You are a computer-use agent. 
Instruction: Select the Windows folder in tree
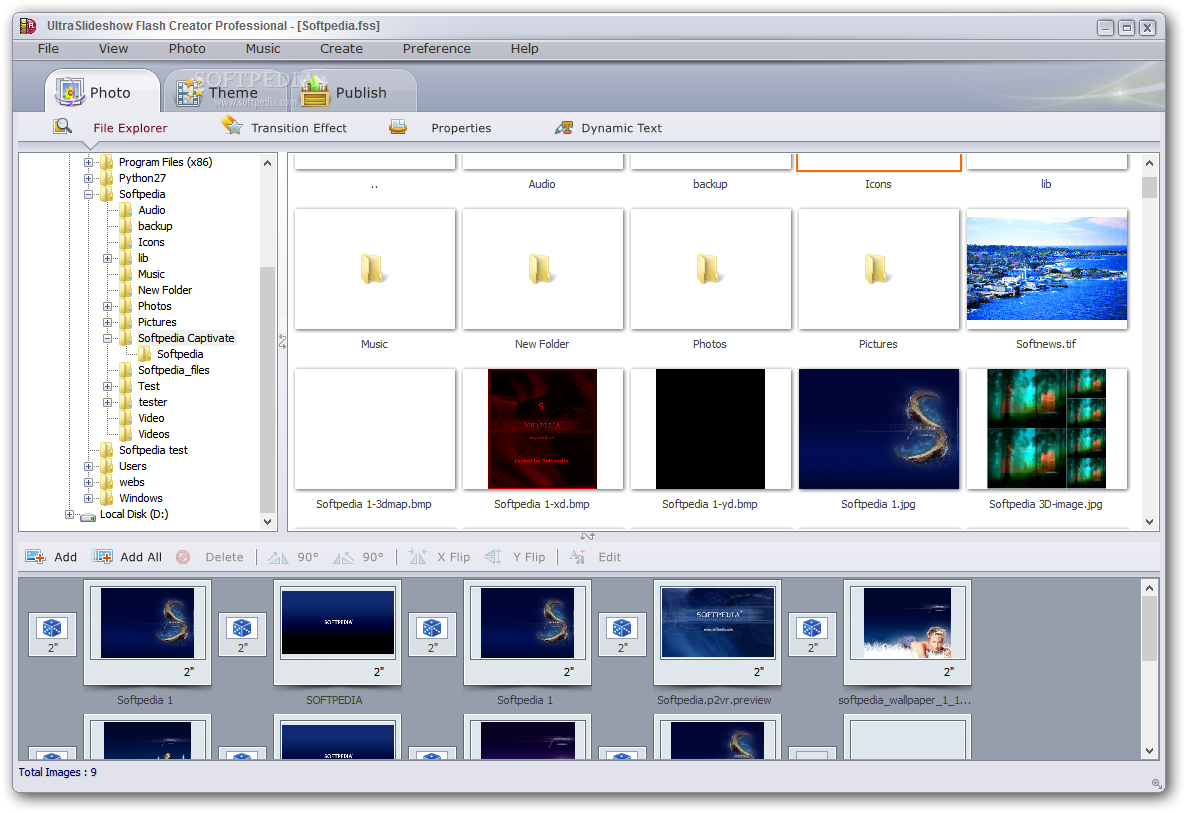click(141, 498)
